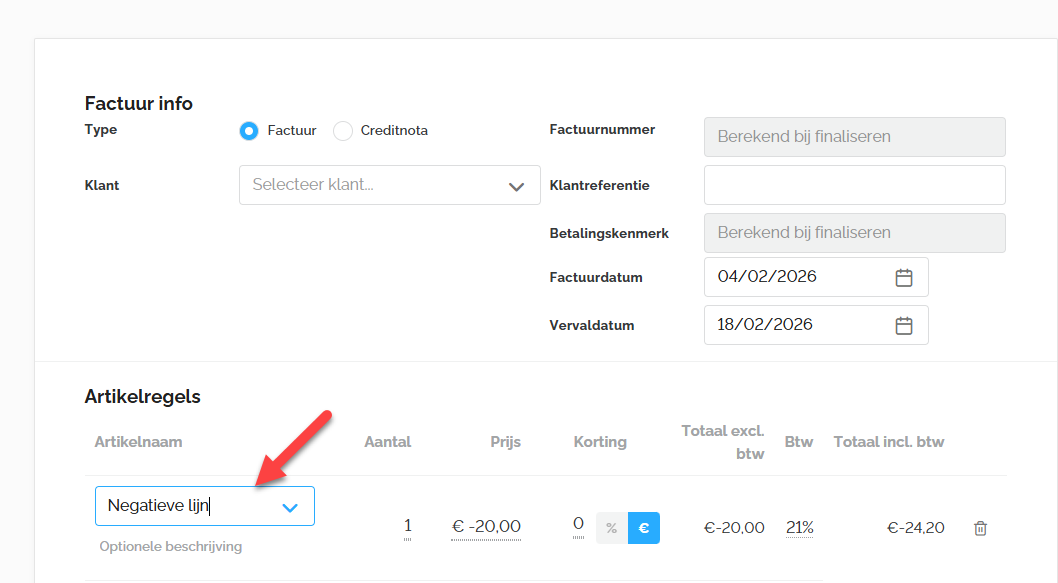The image size is (1058, 583).
Task: Click the Betalingskenmerk disabled field
Action: pos(854,233)
